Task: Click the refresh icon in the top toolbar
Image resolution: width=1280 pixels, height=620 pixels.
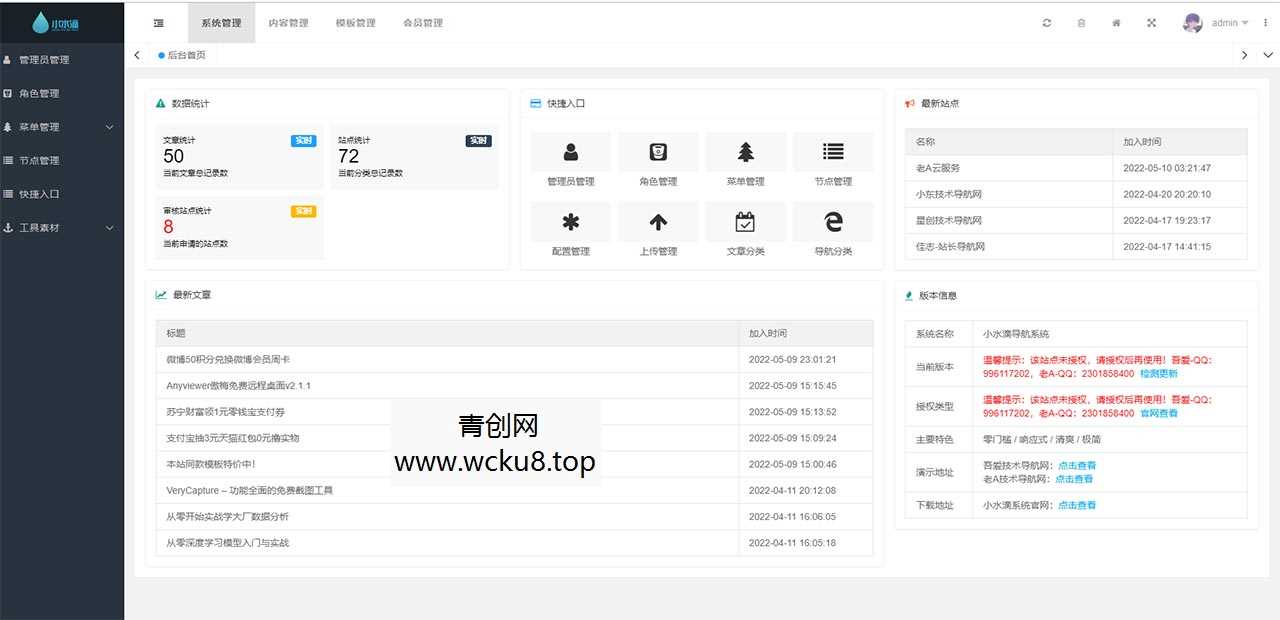Action: click(x=1046, y=21)
